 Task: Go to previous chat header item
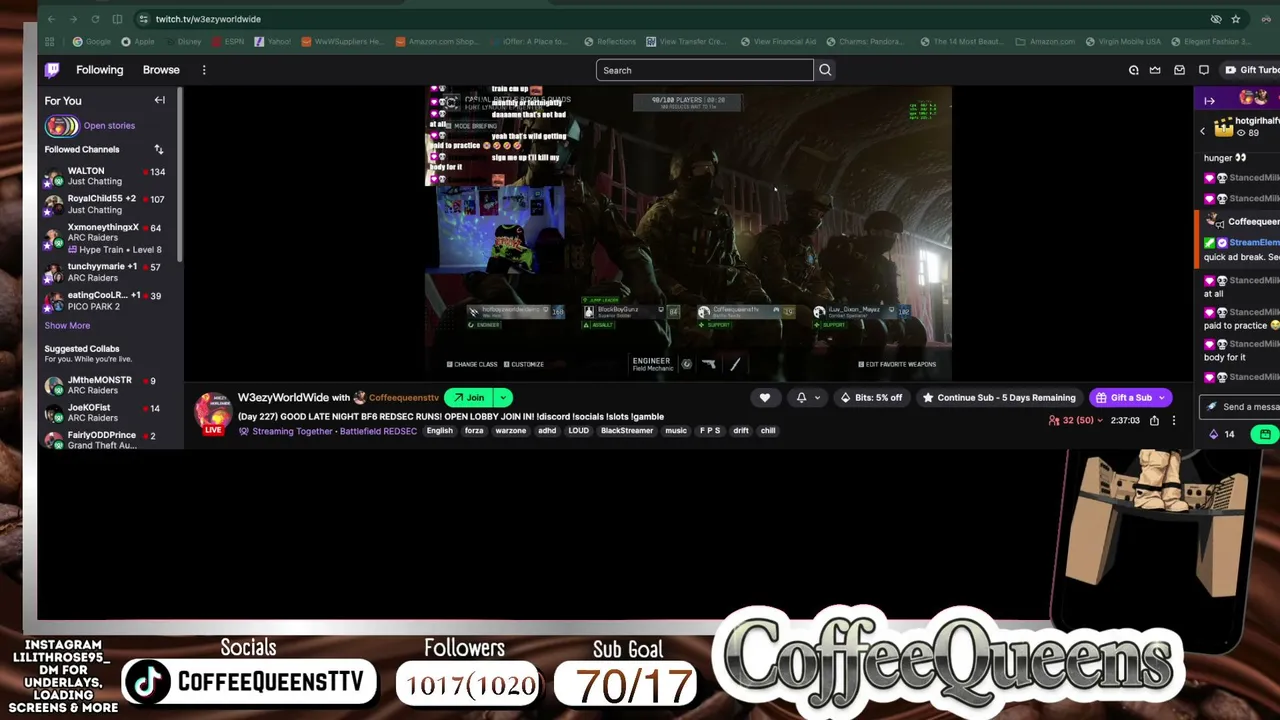1203,130
